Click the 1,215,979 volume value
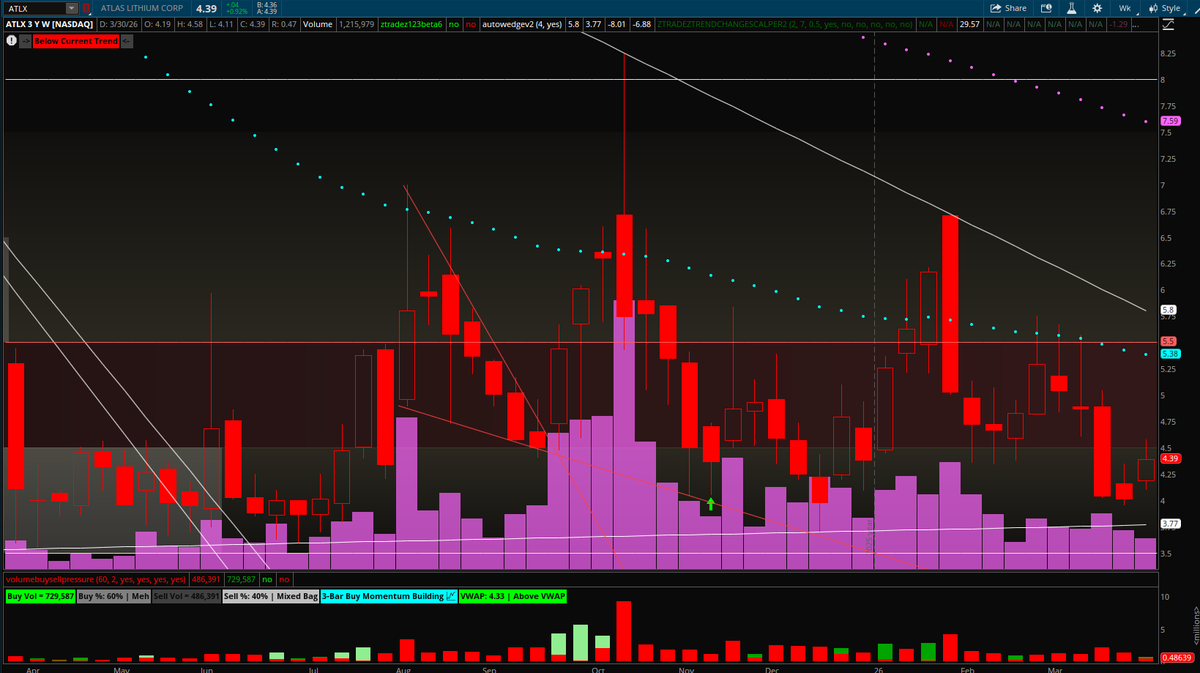Viewport: 1200px width, 673px height. point(357,23)
